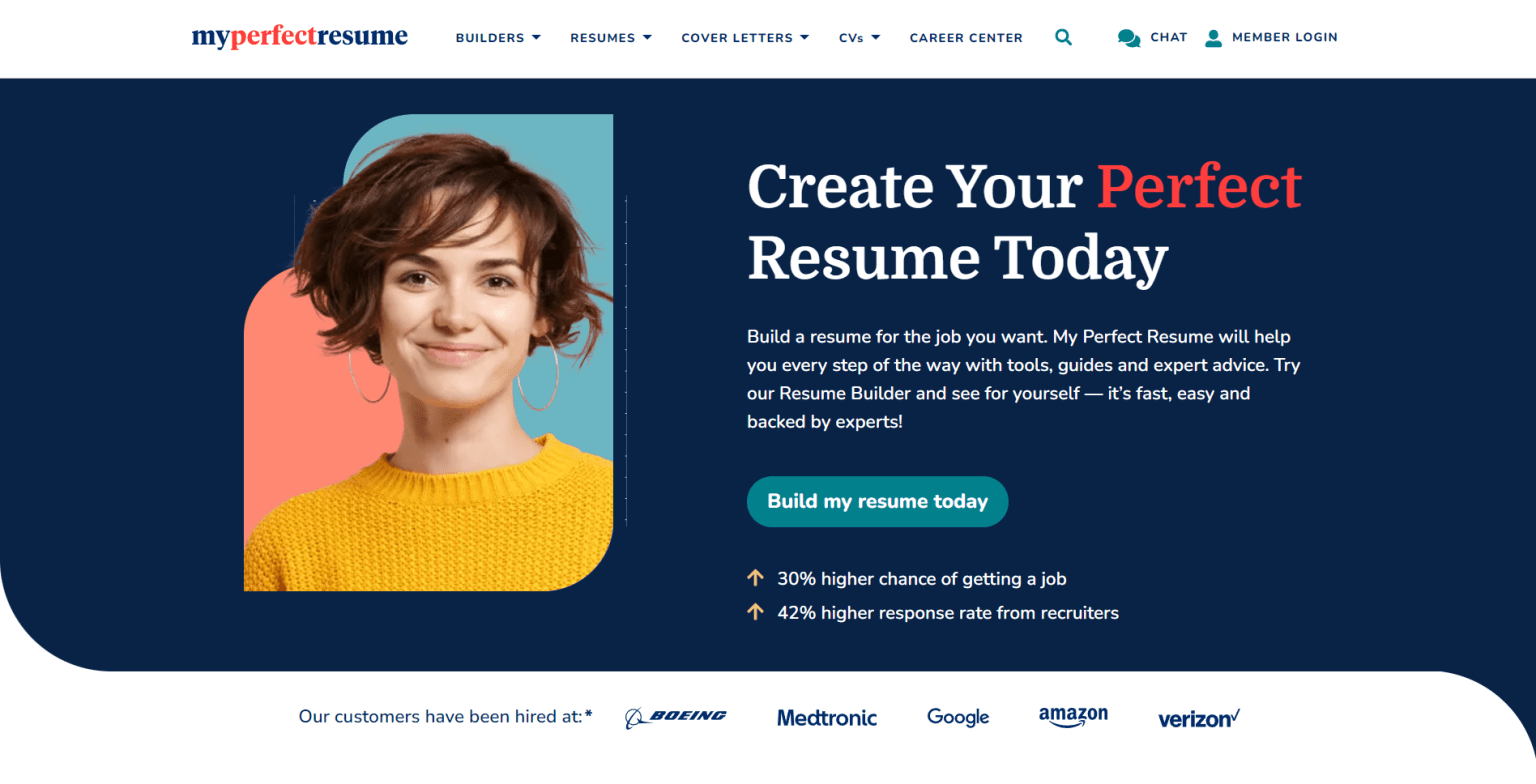Expand the Builders dropdown menu

[x=498, y=38]
